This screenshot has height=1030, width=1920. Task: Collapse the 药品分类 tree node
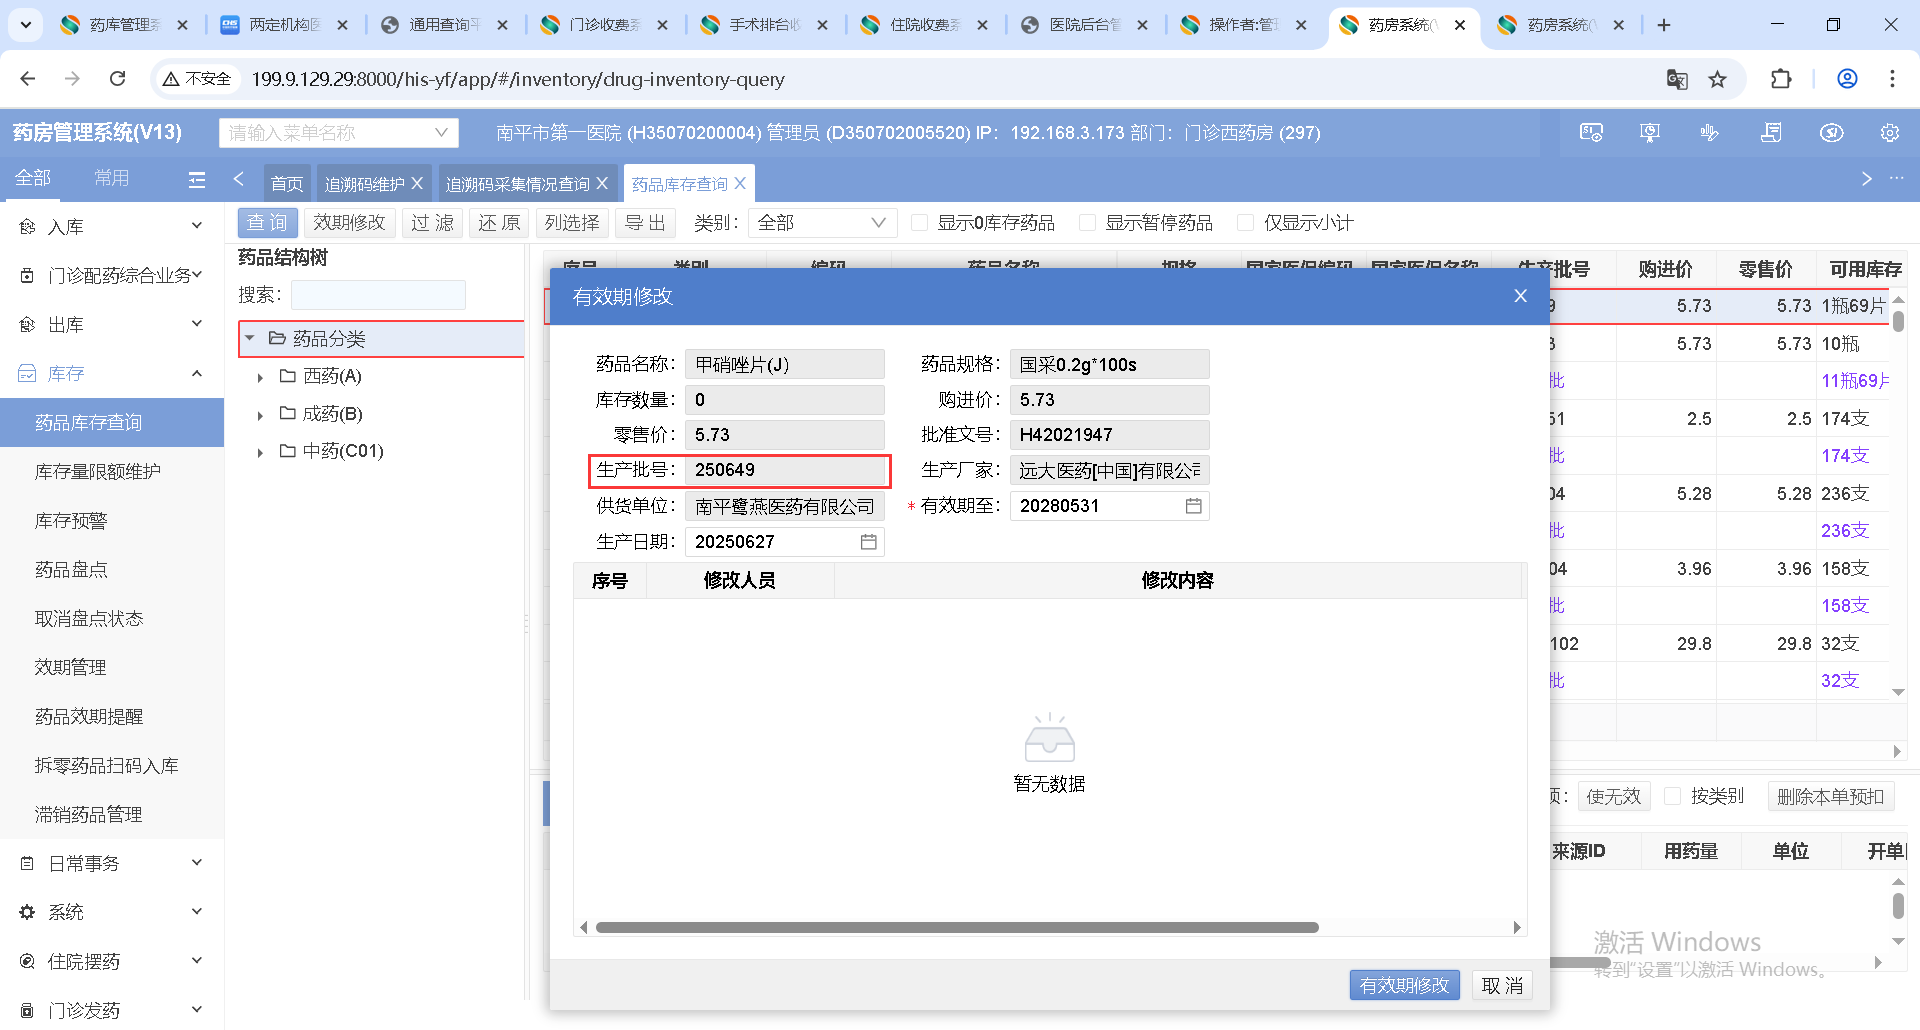point(250,339)
